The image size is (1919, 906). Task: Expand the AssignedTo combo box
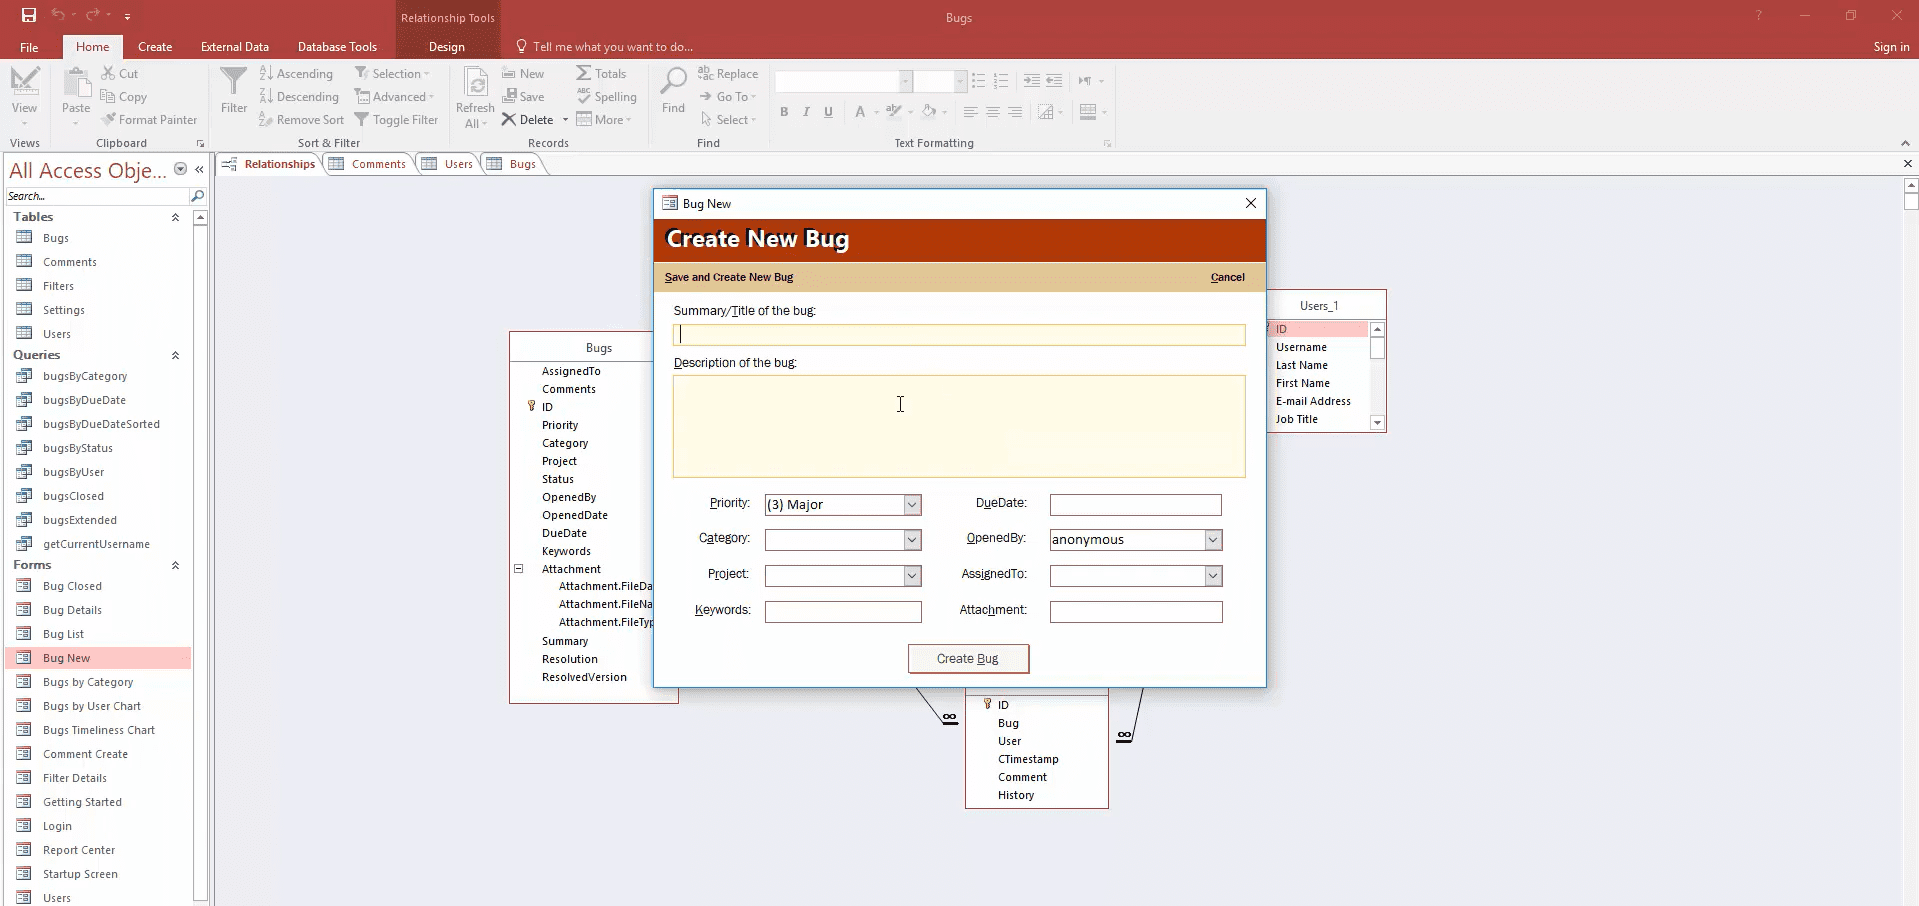coord(1212,576)
